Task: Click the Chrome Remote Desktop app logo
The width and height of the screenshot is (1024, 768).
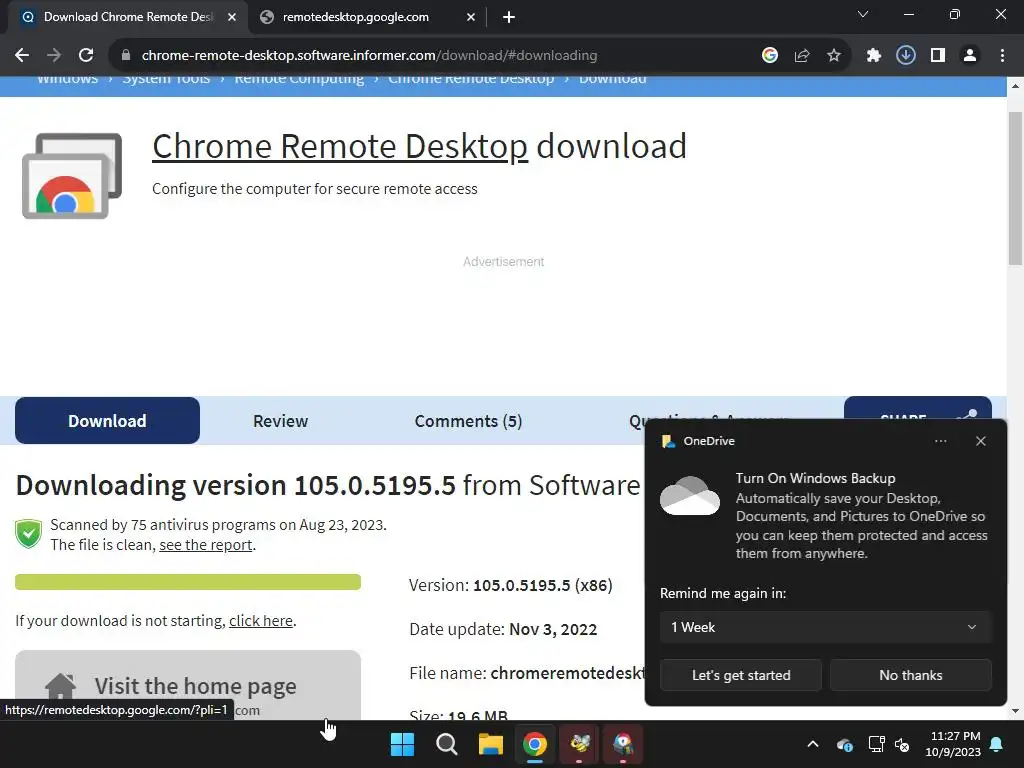Action: [72, 176]
